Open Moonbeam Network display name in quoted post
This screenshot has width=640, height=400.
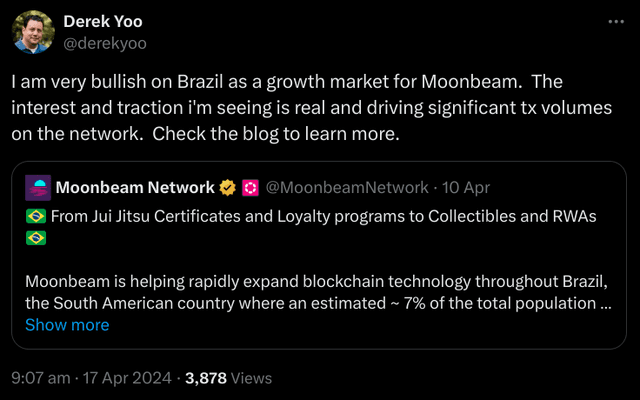coord(135,187)
